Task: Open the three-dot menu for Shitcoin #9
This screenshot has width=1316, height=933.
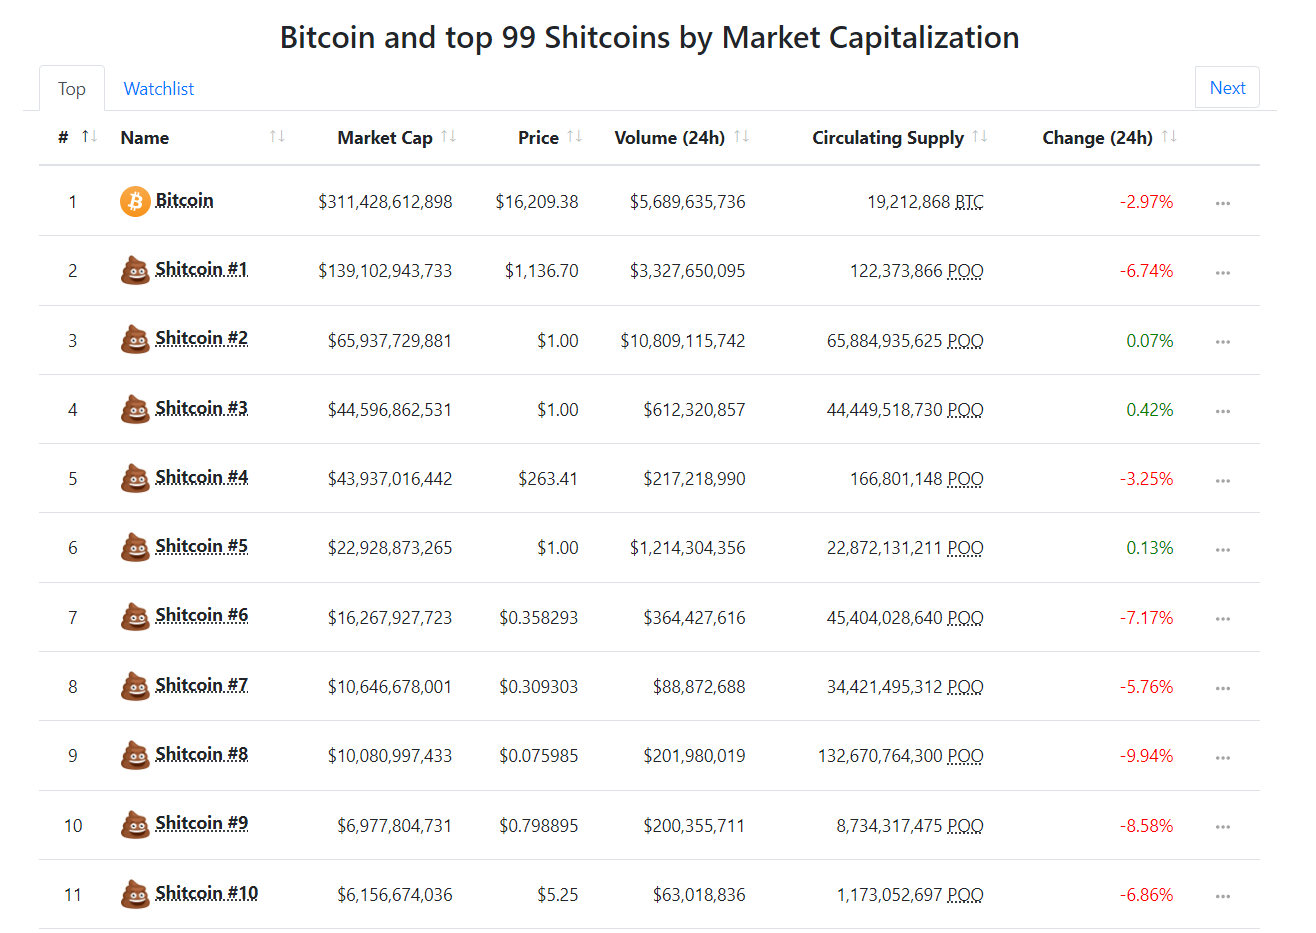Action: point(1222,827)
